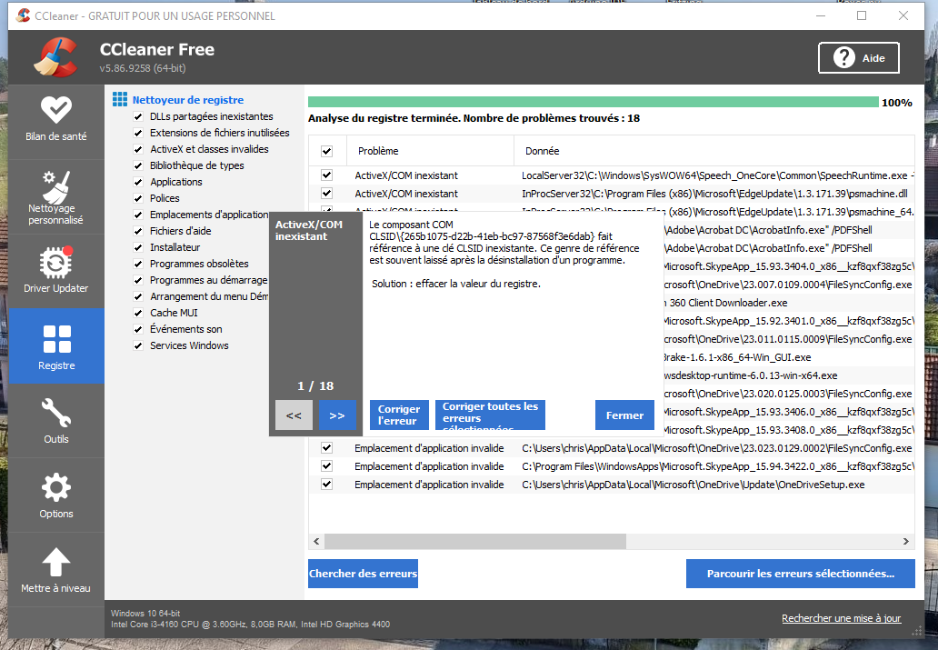
Task: Toggle DLLs partagées inexistantes checkbox
Action: pyautogui.click(x=138, y=117)
